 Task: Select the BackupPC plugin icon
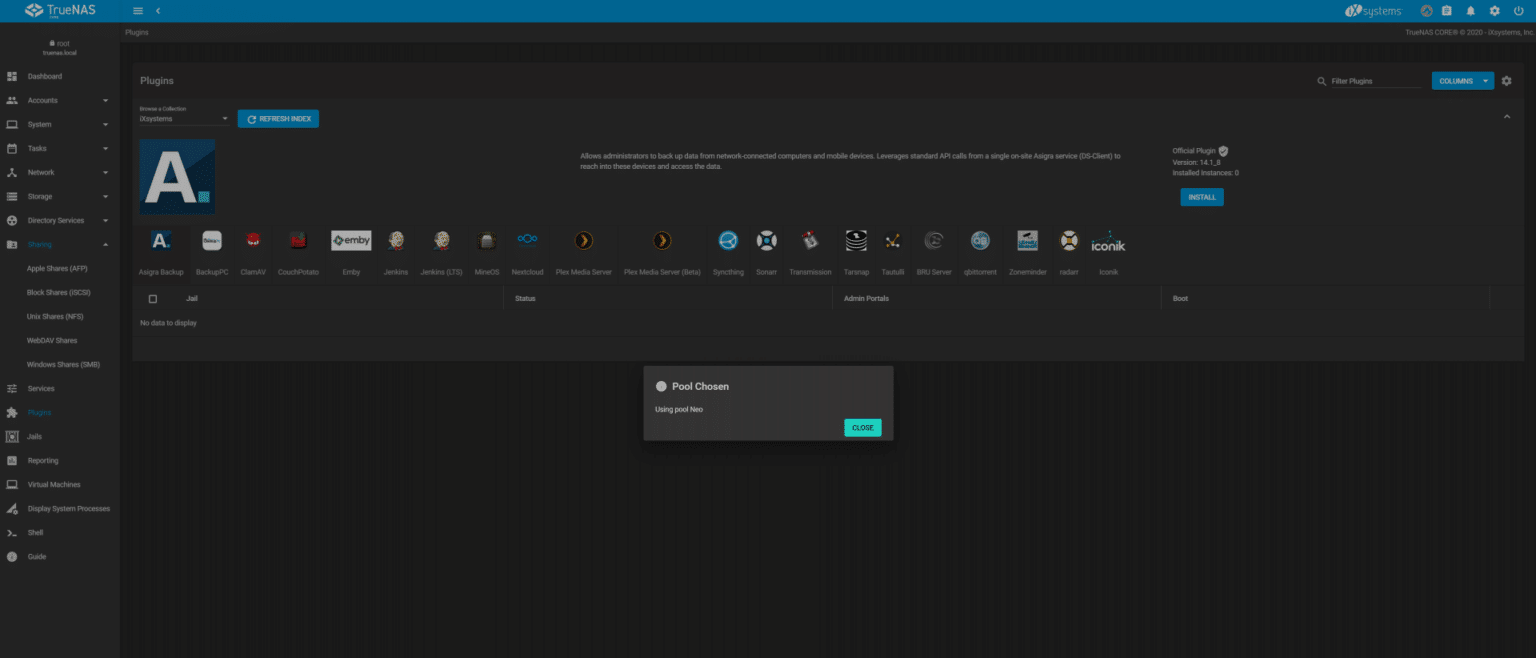211,240
